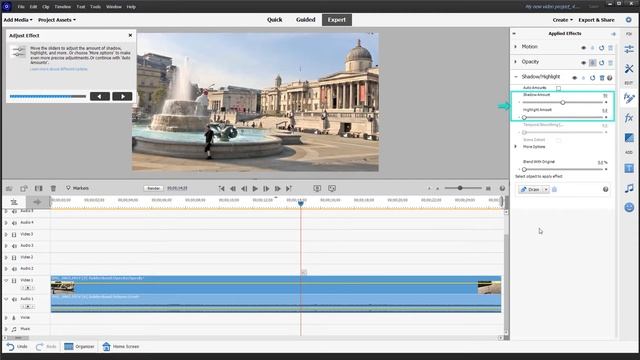Image resolution: width=640 pixels, height=360 pixels.
Task: Open the Music note icon in sidebar
Action: pos(629,188)
